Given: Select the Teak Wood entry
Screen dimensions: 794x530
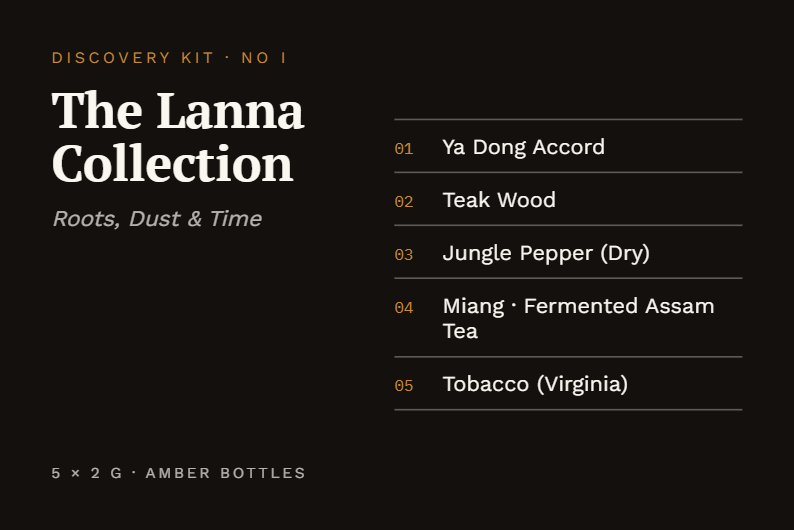Looking at the screenshot, I should click(x=568, y=199).
